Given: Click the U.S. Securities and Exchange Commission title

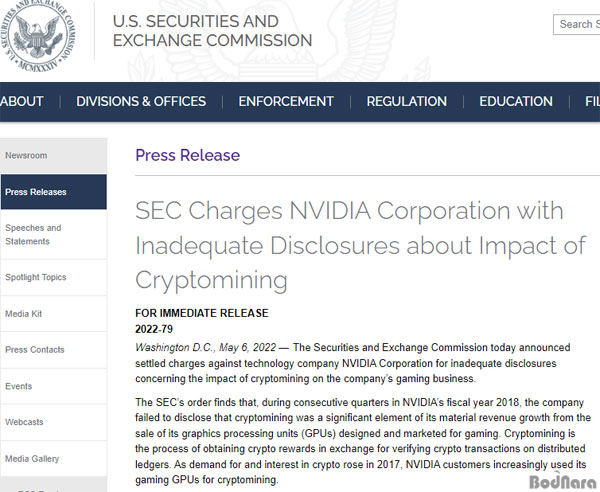Looking at the screenshot, I should click(212, 31).
